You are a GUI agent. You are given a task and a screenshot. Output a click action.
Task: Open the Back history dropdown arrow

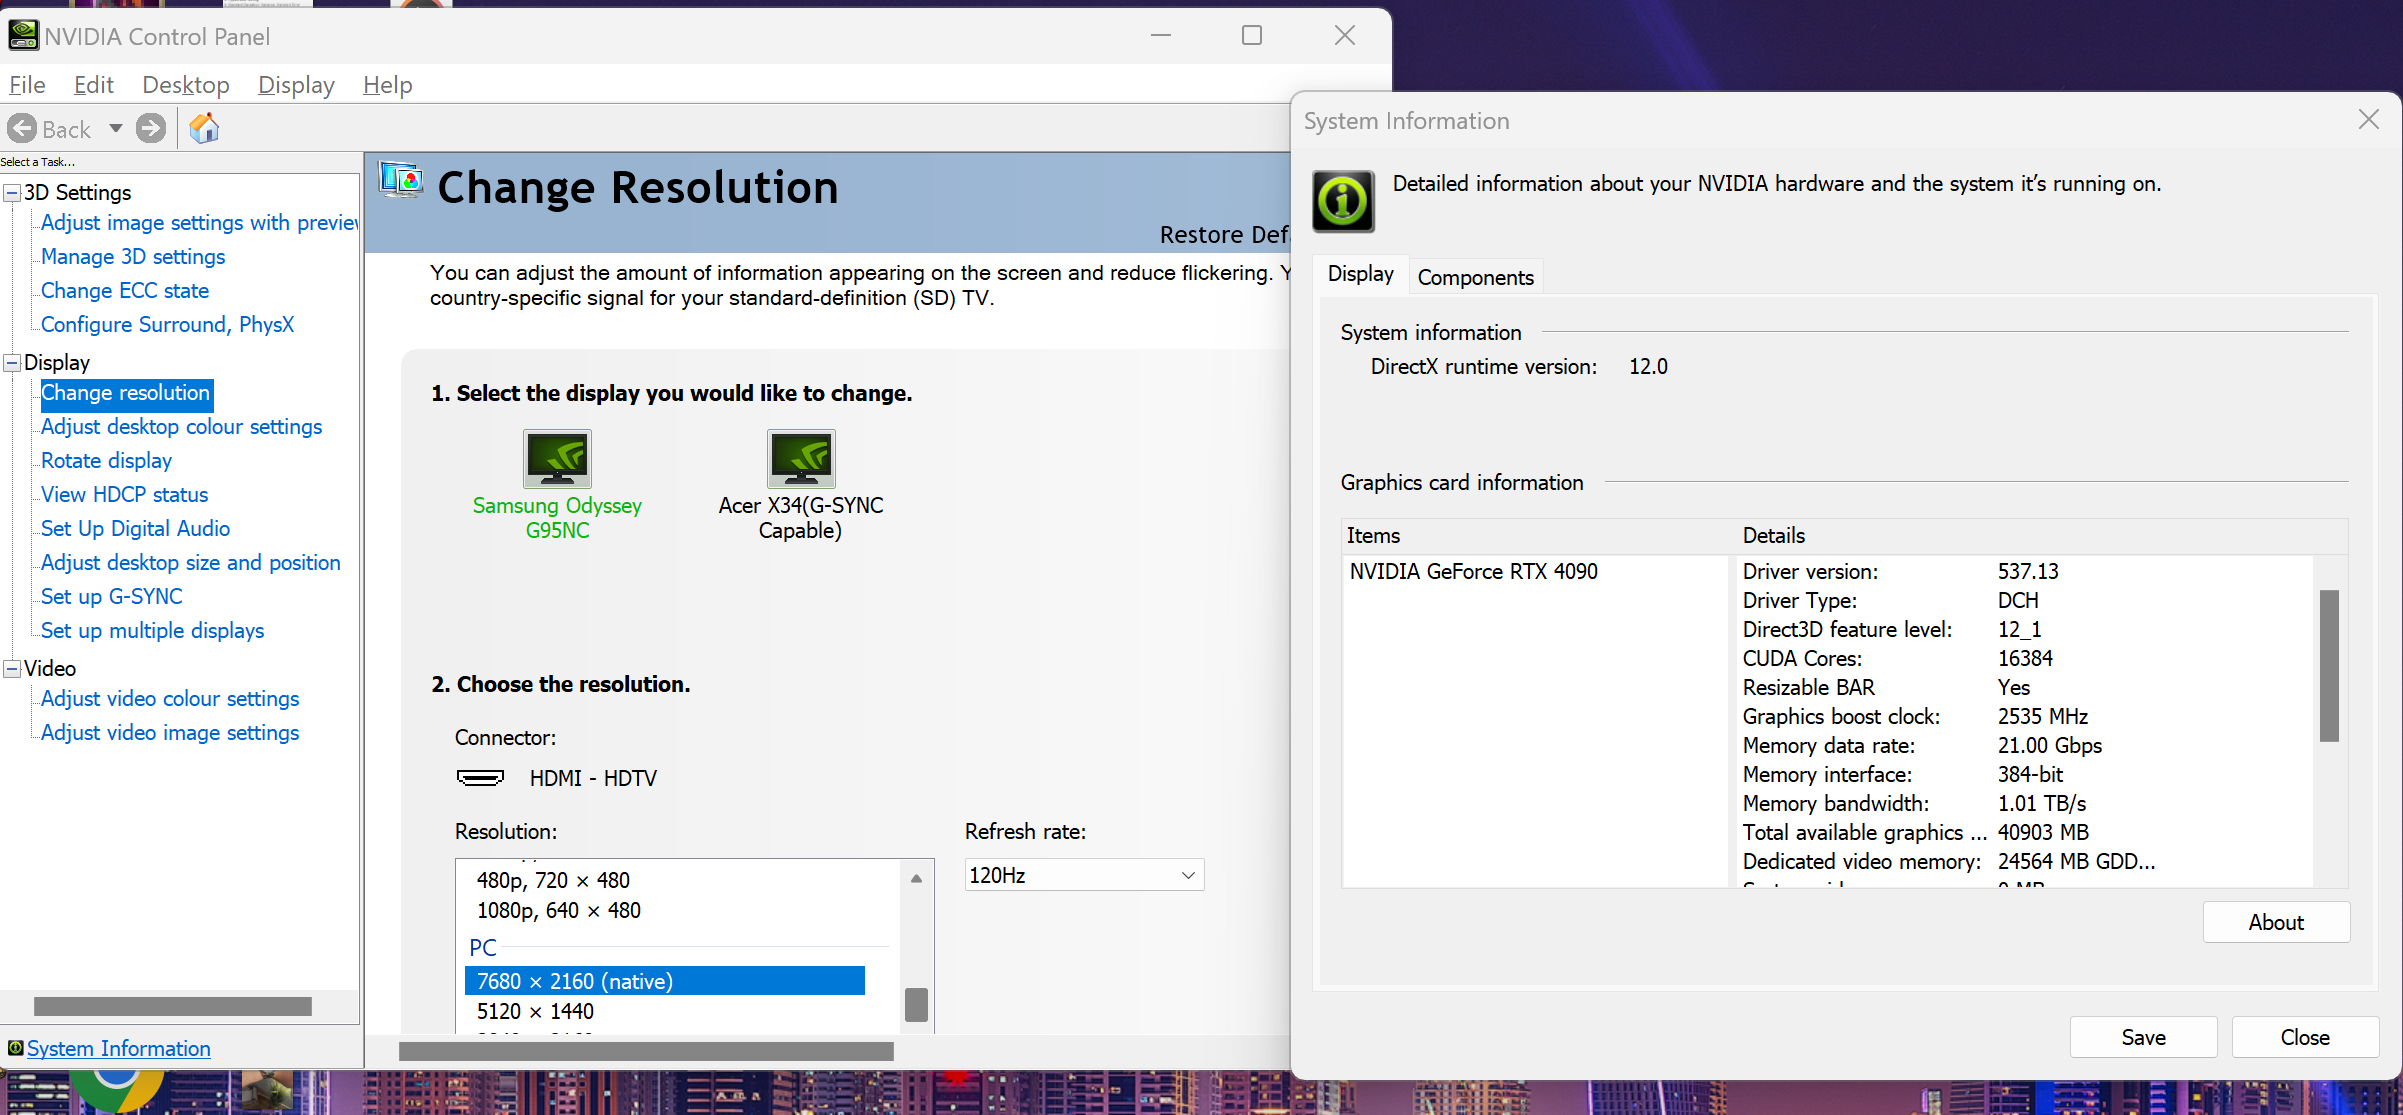click(116, 129)
